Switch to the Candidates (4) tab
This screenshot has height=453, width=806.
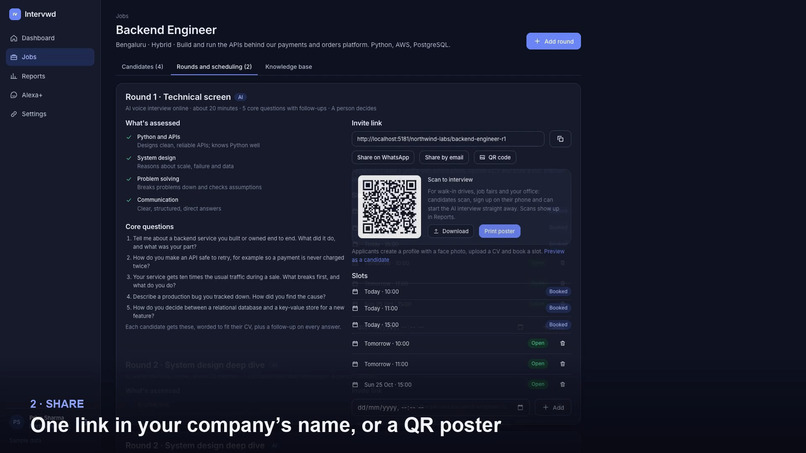142,67
